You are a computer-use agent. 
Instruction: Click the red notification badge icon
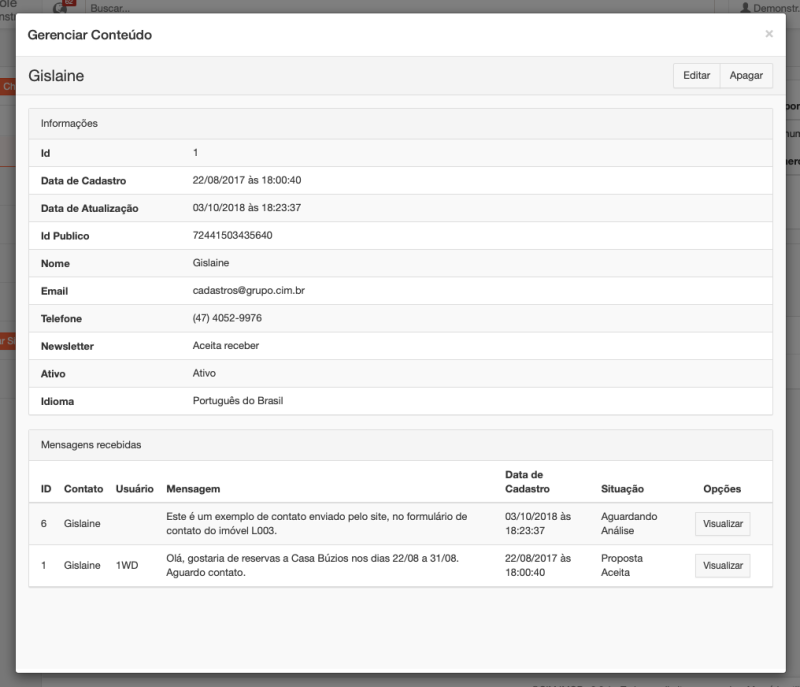pos(68,4)
